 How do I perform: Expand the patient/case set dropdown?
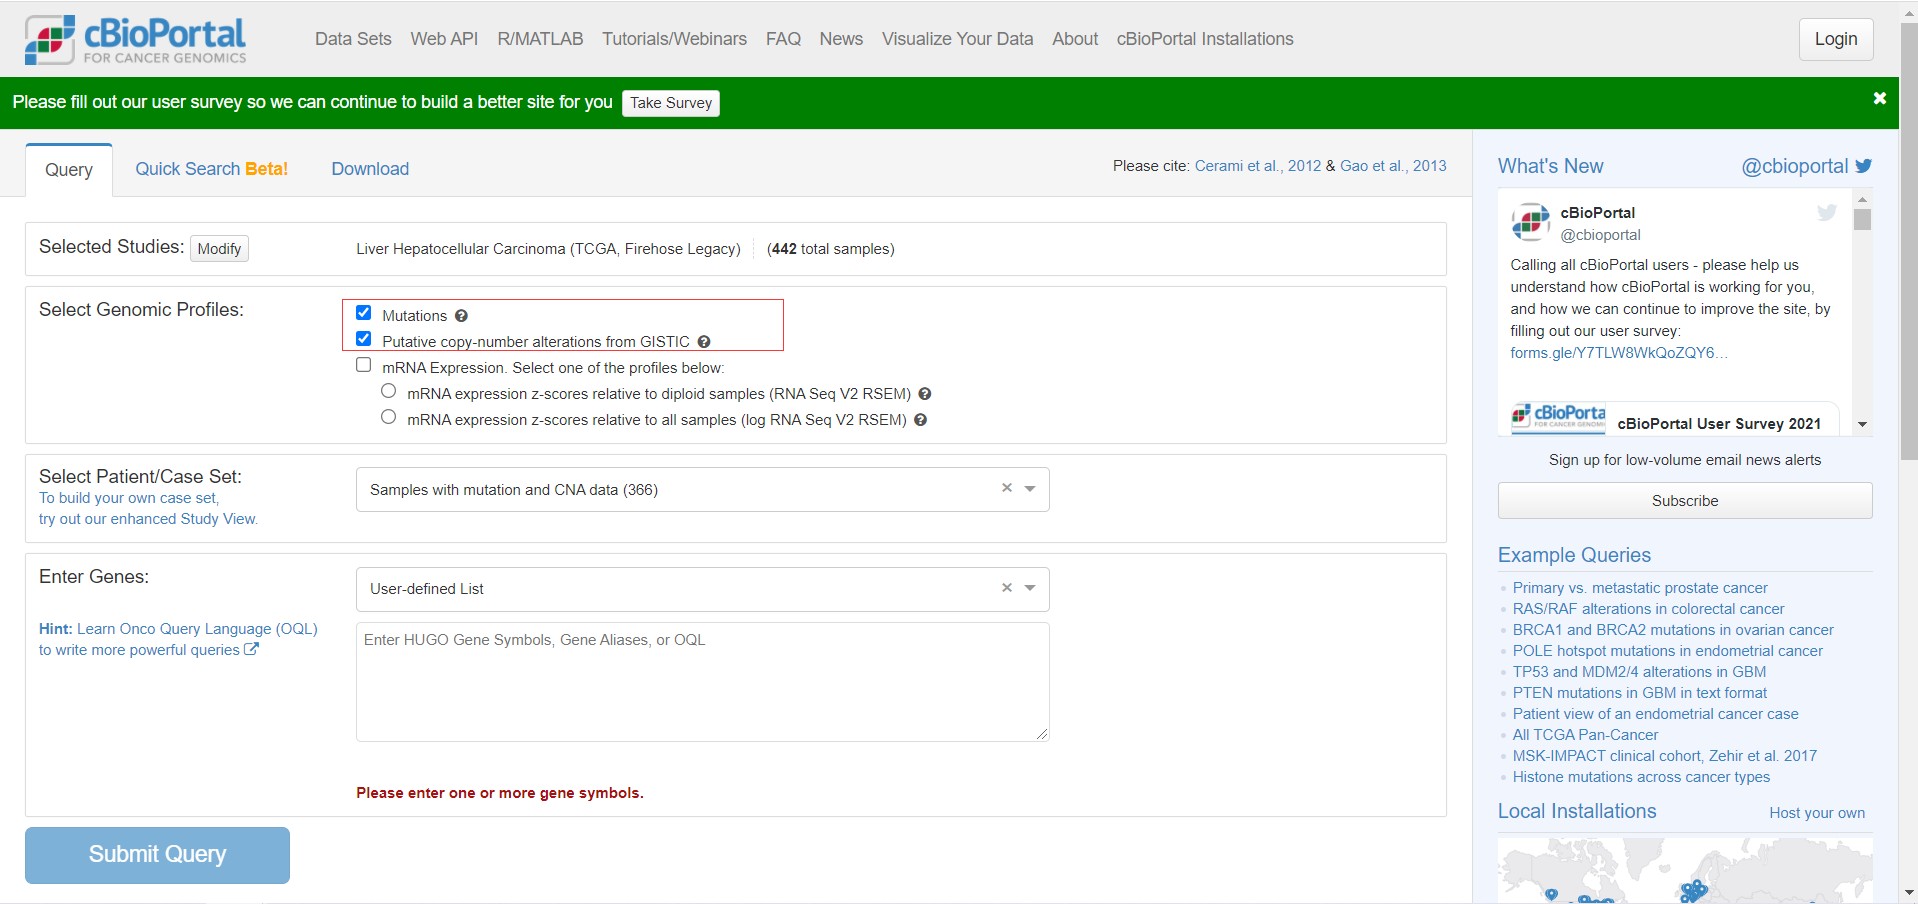1030,489
